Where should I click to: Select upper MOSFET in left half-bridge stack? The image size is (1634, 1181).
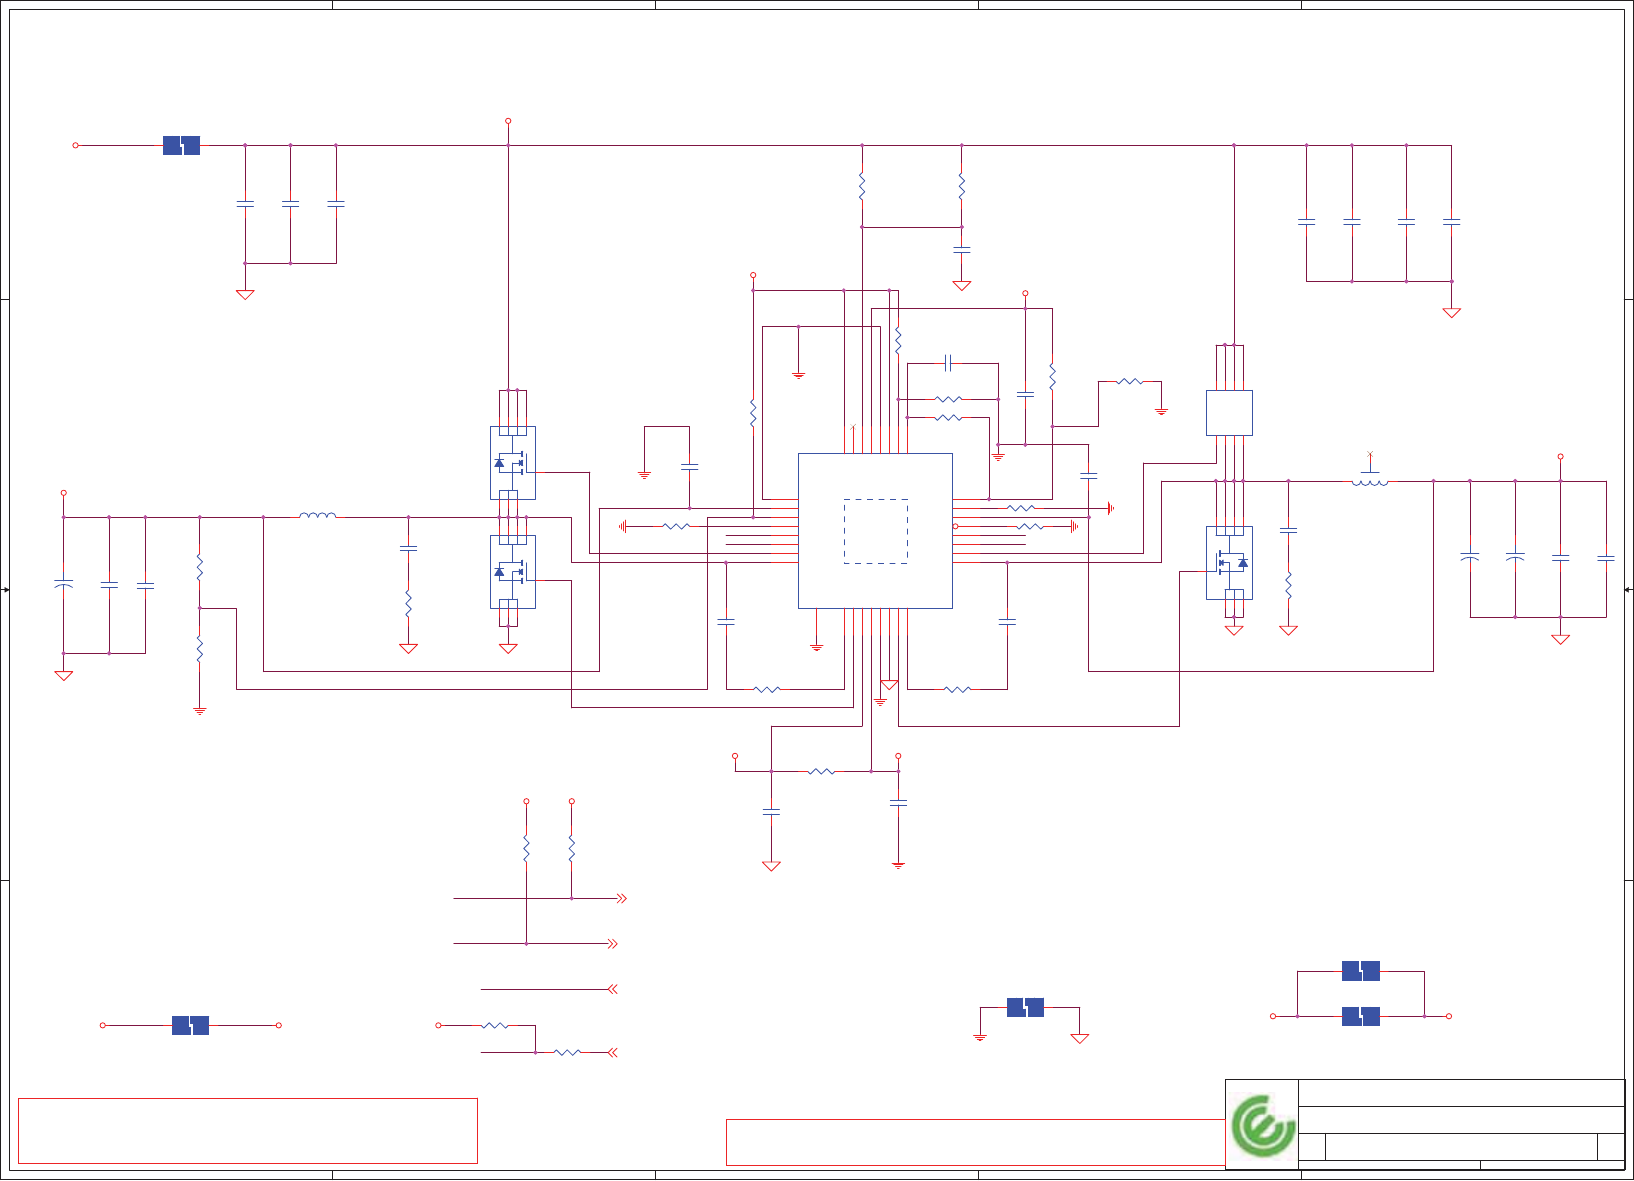point(512,463)
